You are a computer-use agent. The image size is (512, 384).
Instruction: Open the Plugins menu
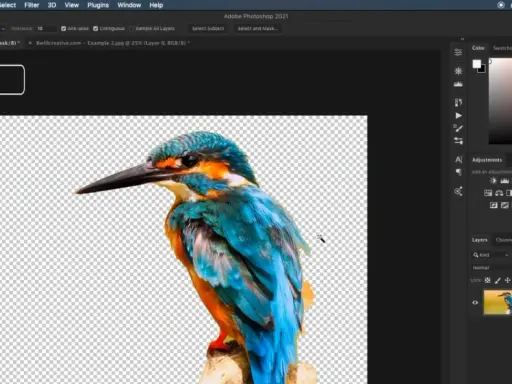point(98,5)
